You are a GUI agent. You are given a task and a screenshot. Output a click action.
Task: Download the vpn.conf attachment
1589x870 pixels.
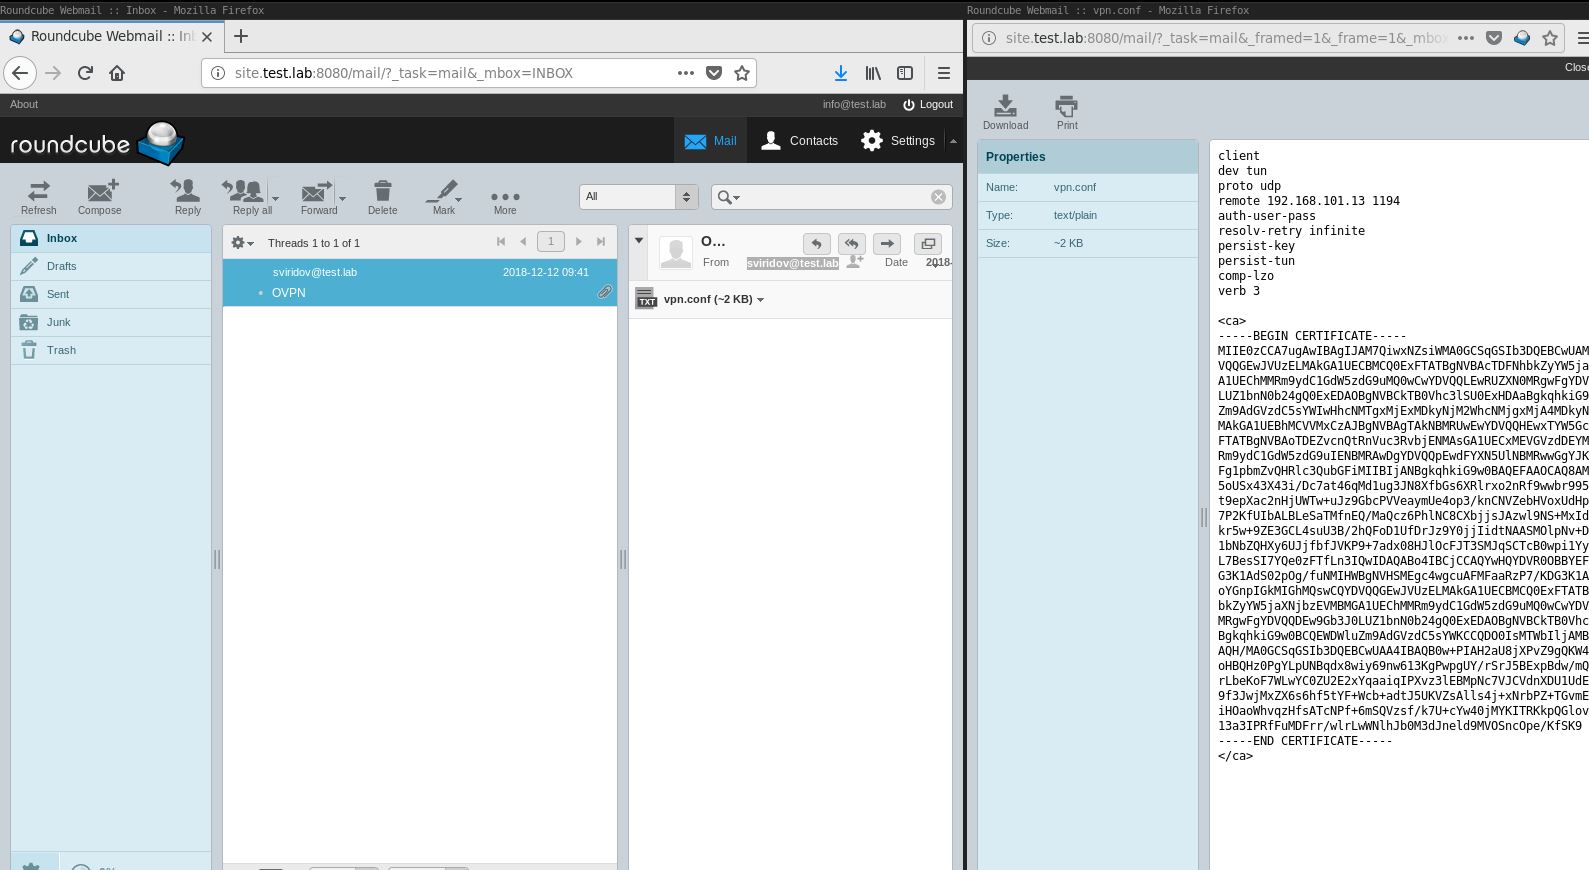[1005, 111]
